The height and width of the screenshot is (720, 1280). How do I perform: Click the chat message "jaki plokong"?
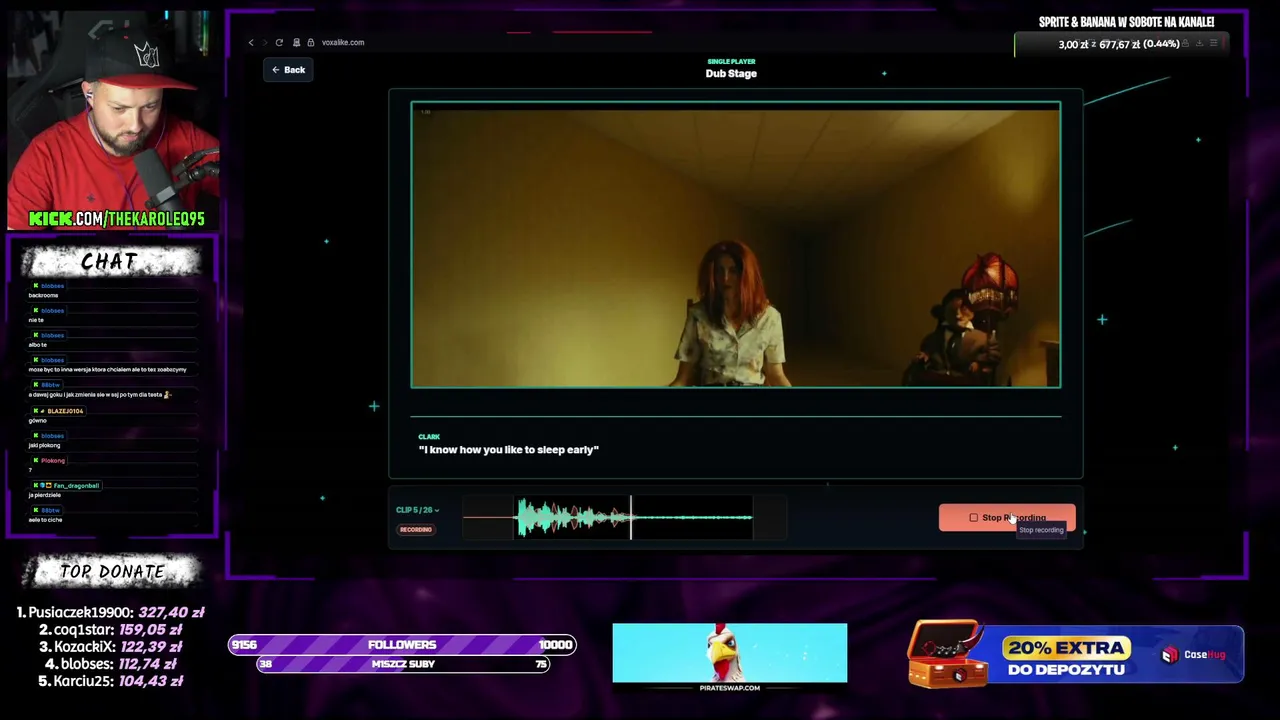tap(45, 445)
